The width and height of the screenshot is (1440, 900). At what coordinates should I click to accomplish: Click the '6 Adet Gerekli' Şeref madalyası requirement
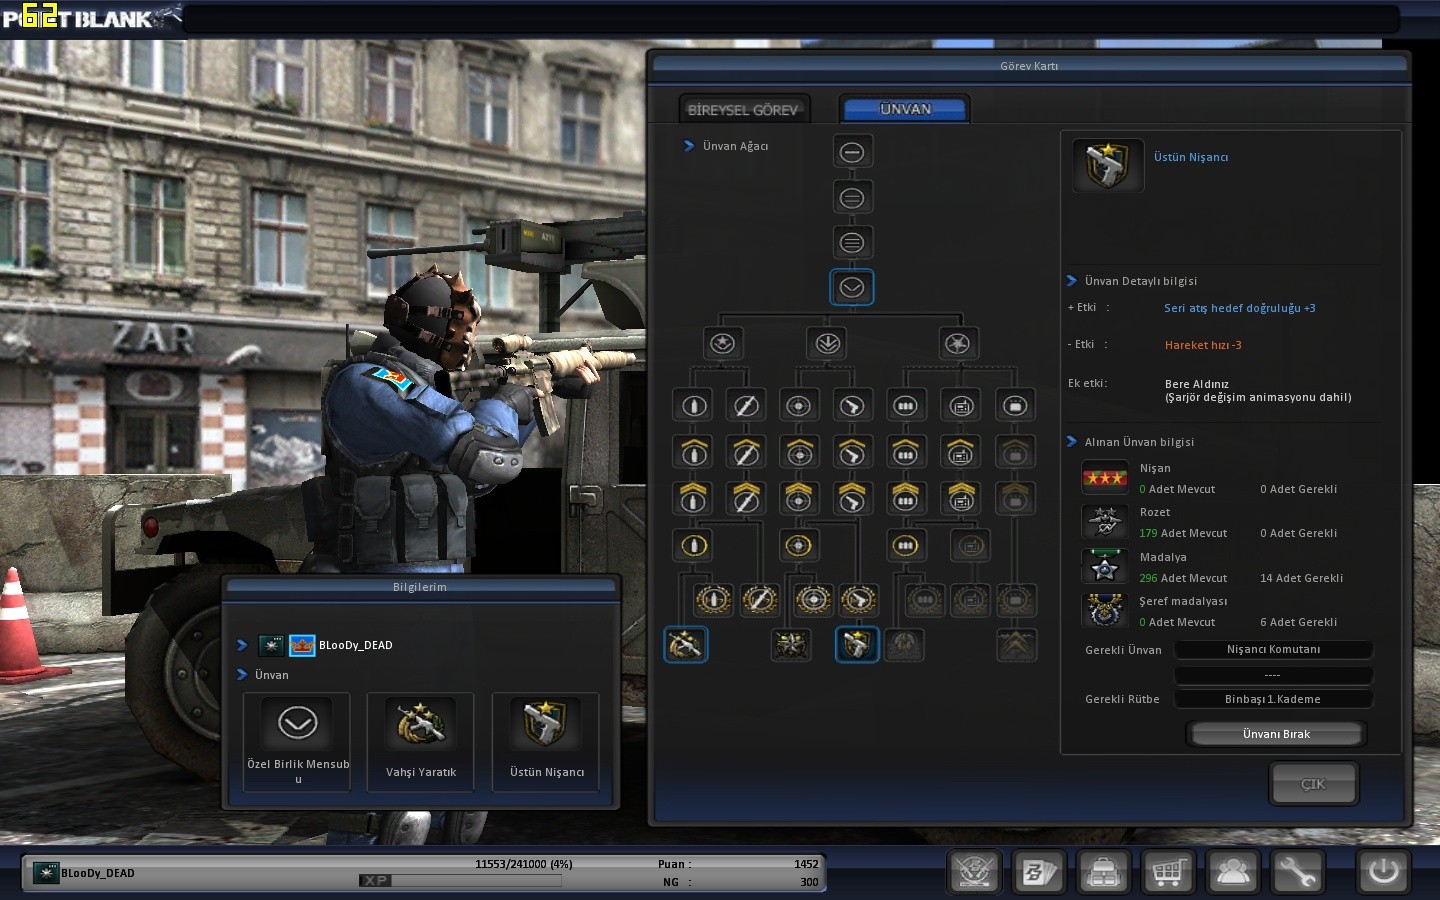click(1298, 622)
